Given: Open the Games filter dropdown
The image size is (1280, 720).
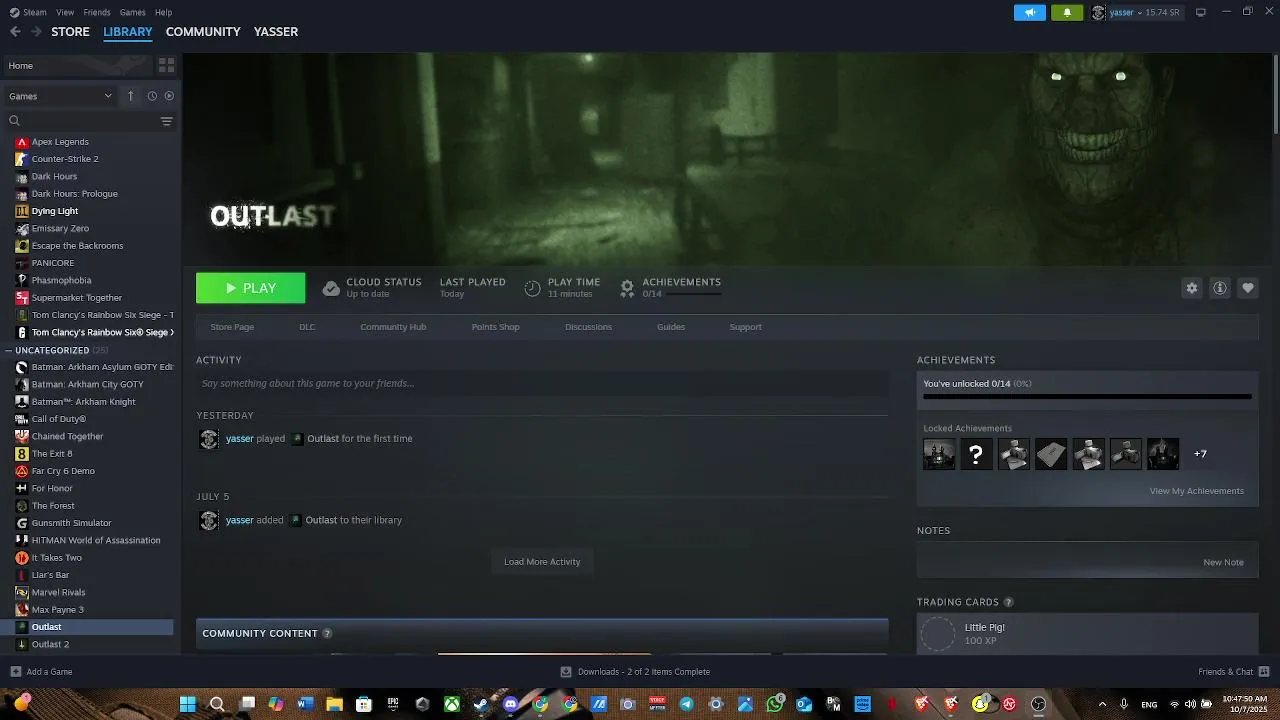Looking at the screenshot, I should tap(62, 96).
